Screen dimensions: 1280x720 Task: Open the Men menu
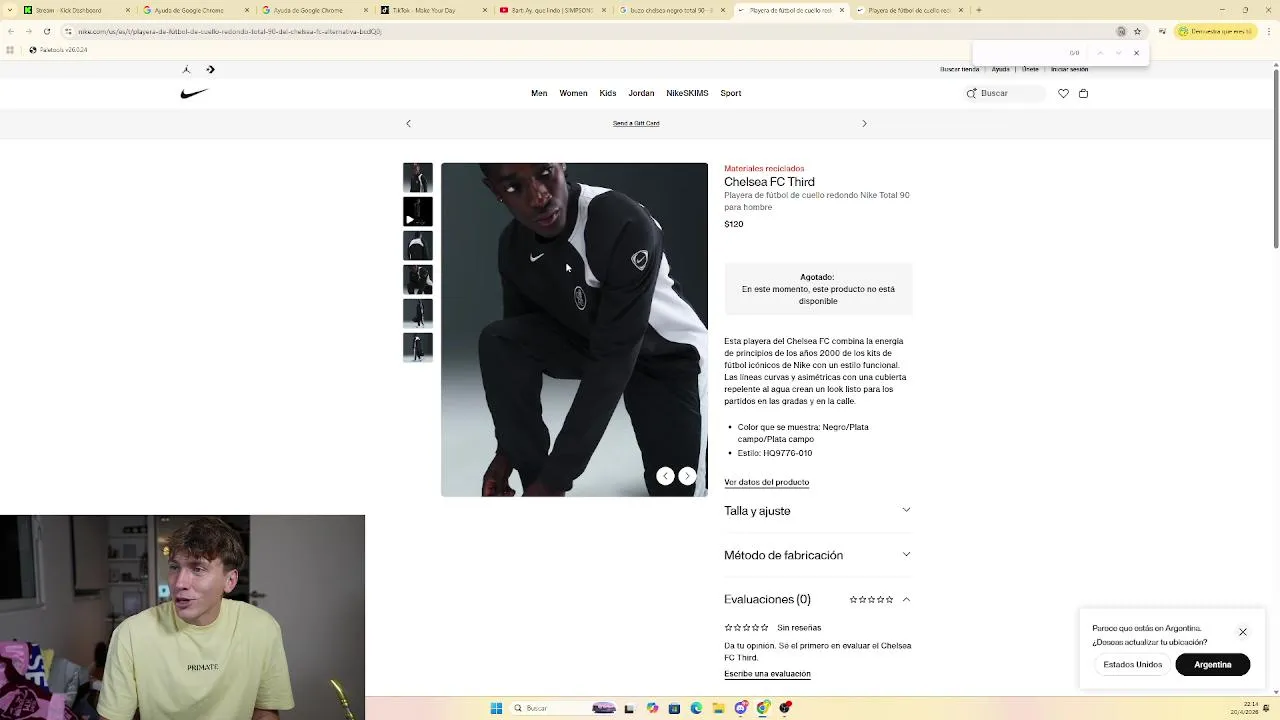[x=539, y=93]
